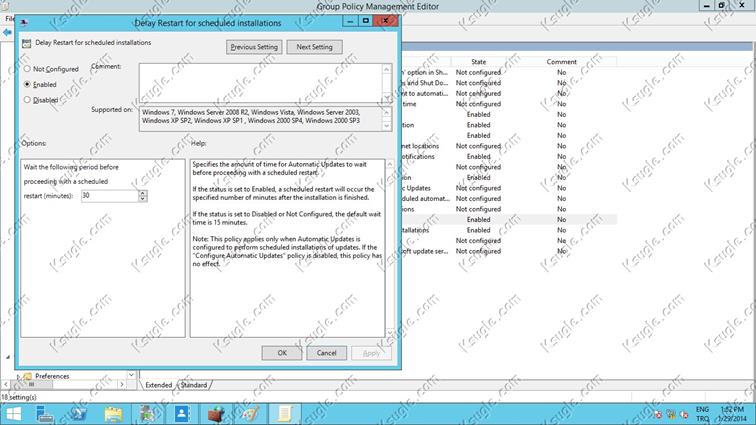
Task: Click Not configured state in 'it to automati...' row
Action: point(478,94)
